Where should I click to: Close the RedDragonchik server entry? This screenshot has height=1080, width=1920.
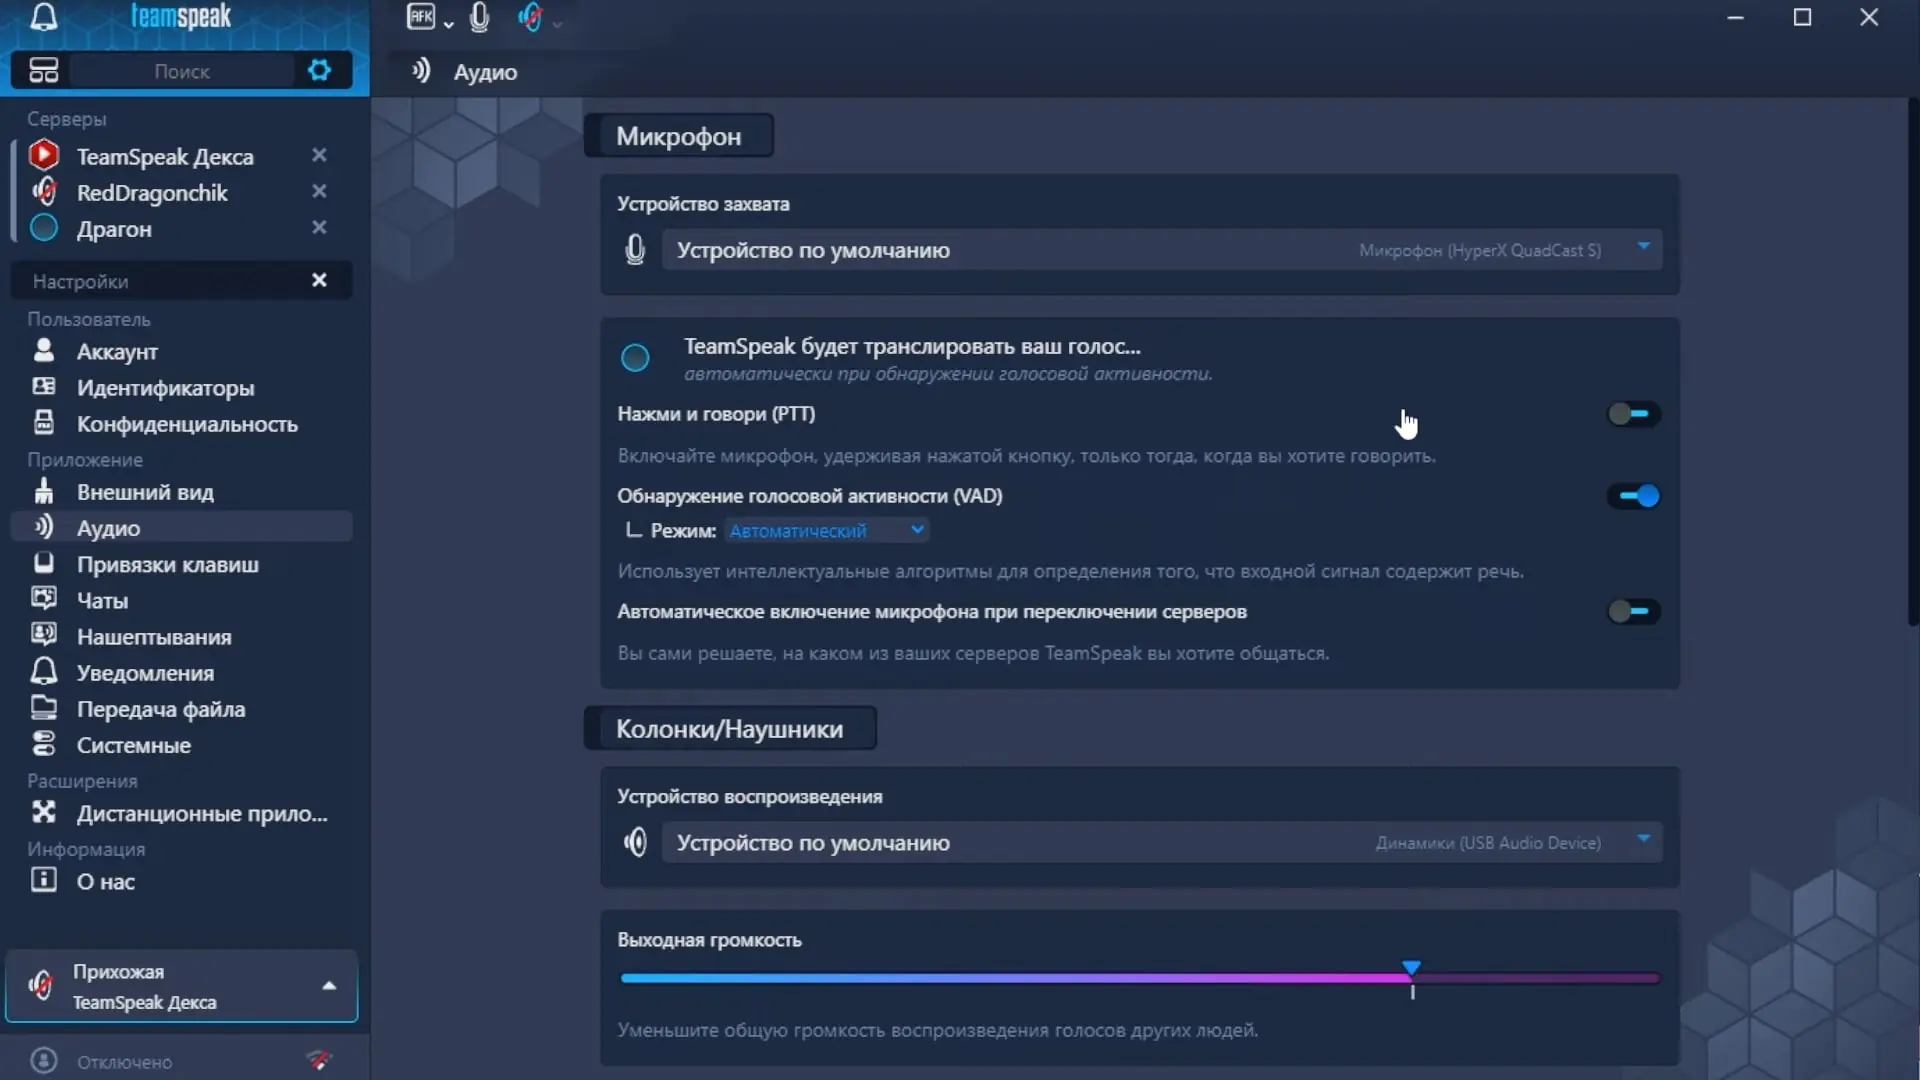click(319, 191)
